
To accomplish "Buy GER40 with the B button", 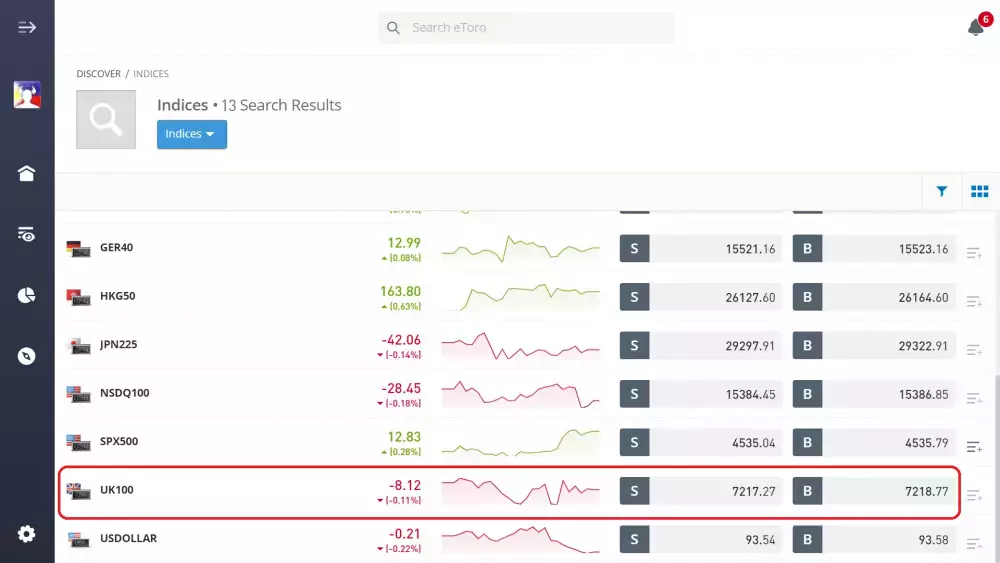I will pos(807,249).
